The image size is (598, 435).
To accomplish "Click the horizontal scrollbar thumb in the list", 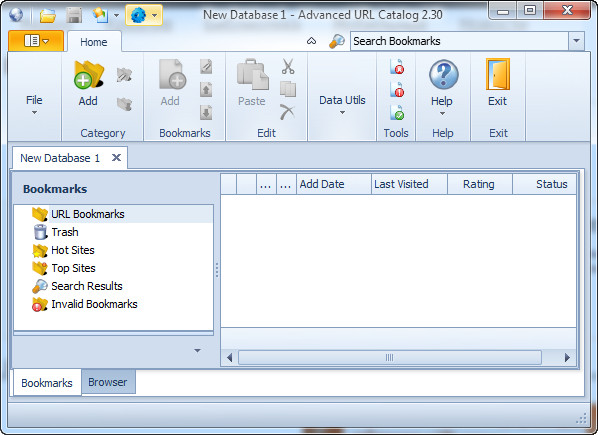I will (x=390, y=358).
